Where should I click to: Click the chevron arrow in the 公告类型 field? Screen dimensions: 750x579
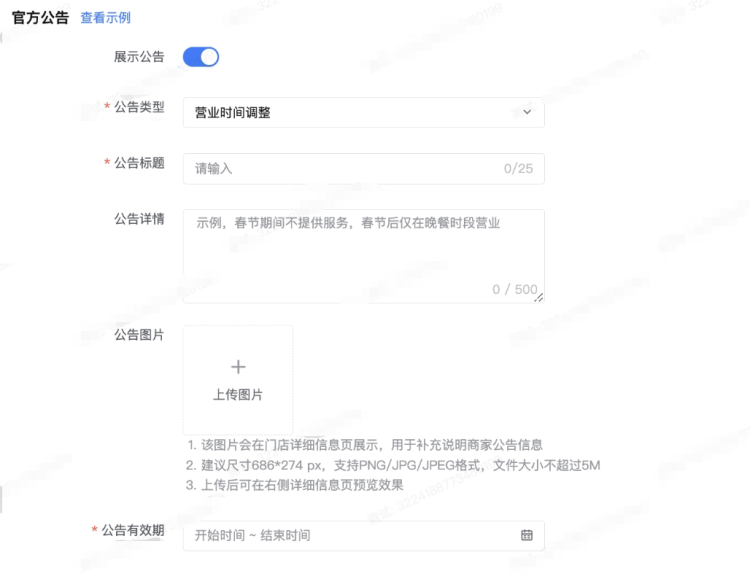point(527,112)
